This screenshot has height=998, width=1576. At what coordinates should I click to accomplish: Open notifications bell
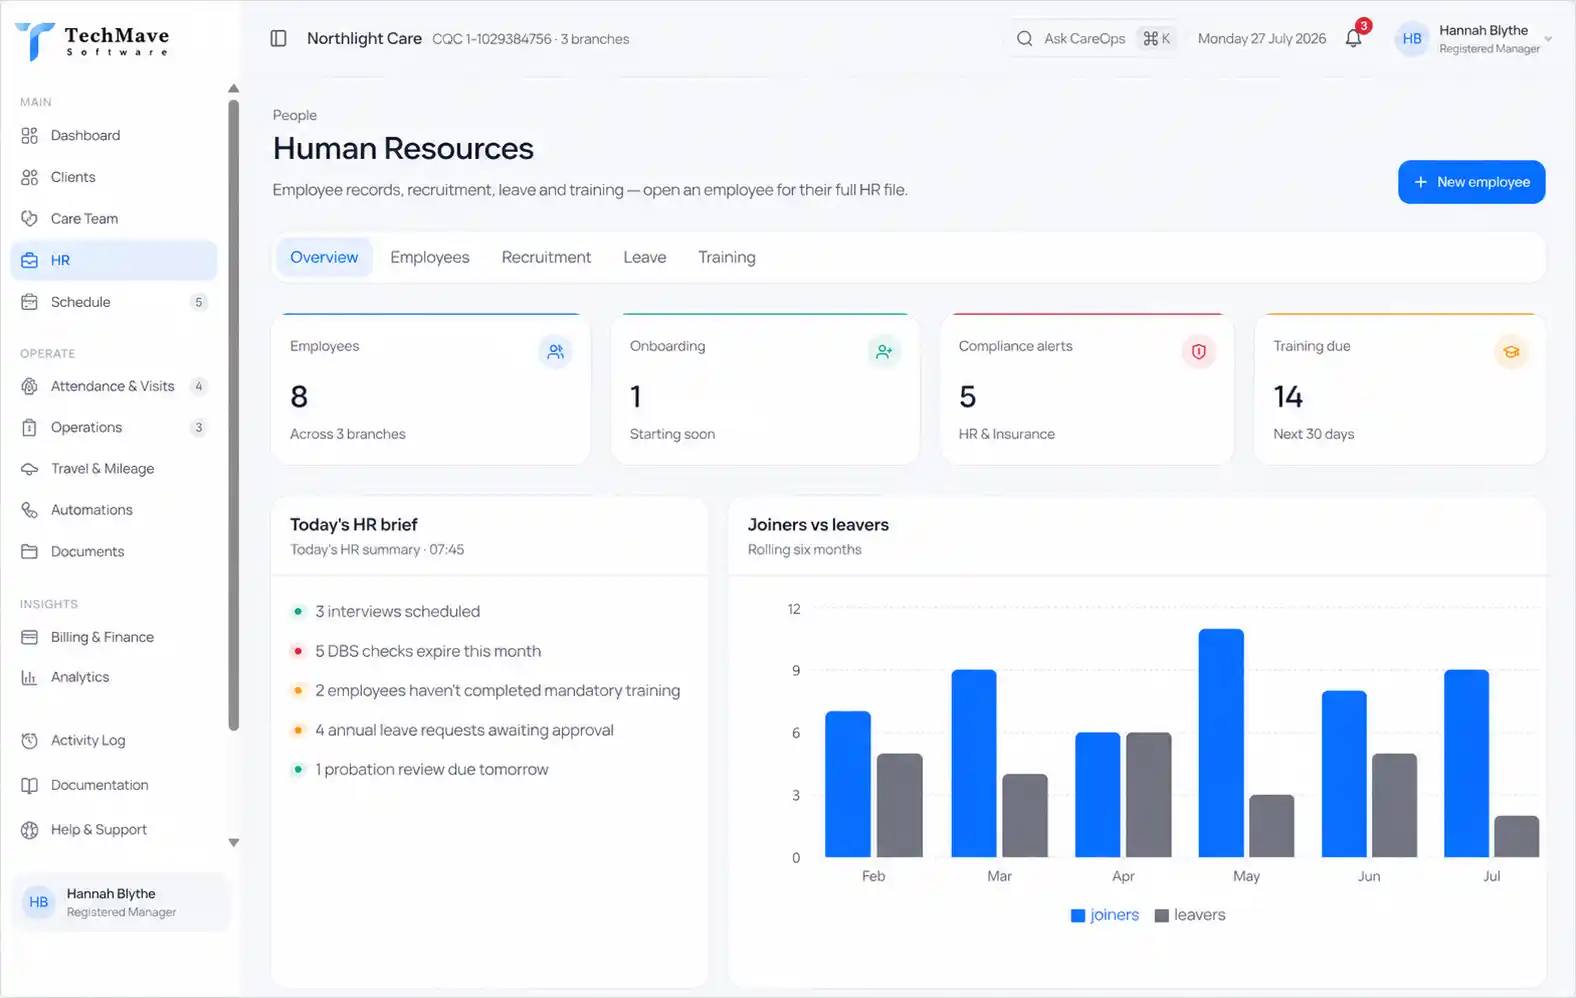tap(1353, 39)
